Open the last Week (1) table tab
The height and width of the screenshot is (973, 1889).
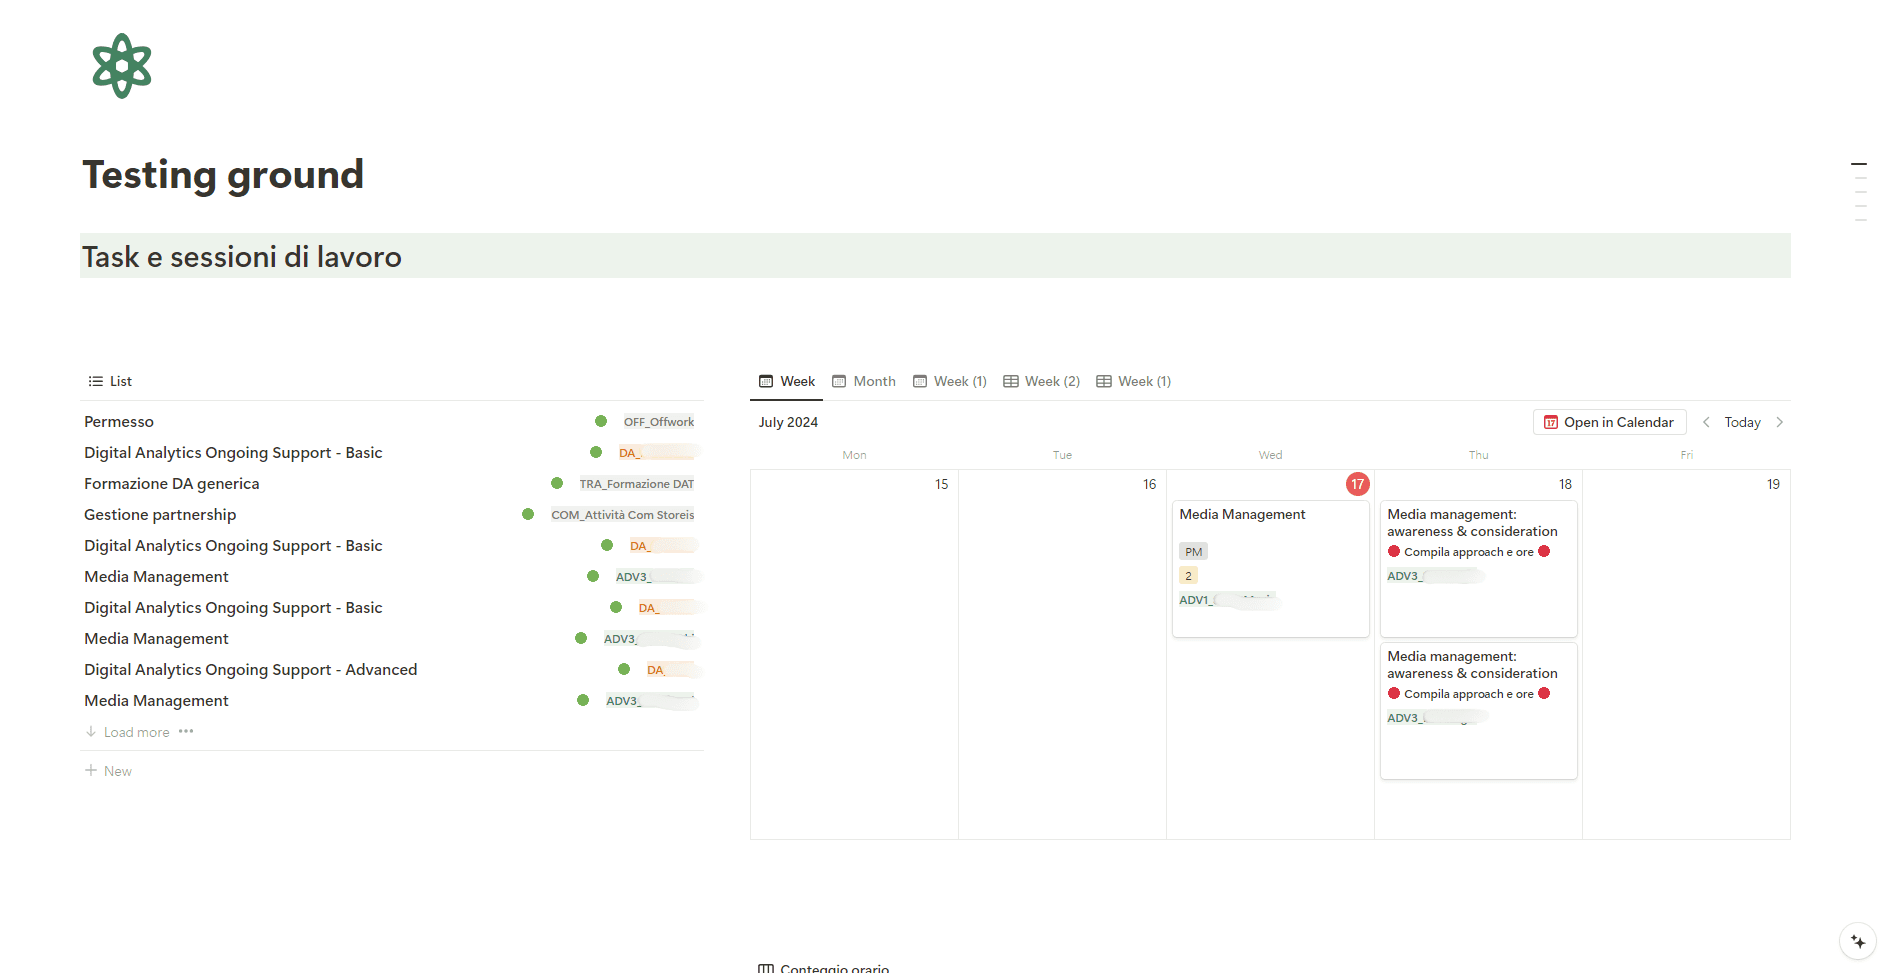click(1134, 381)
